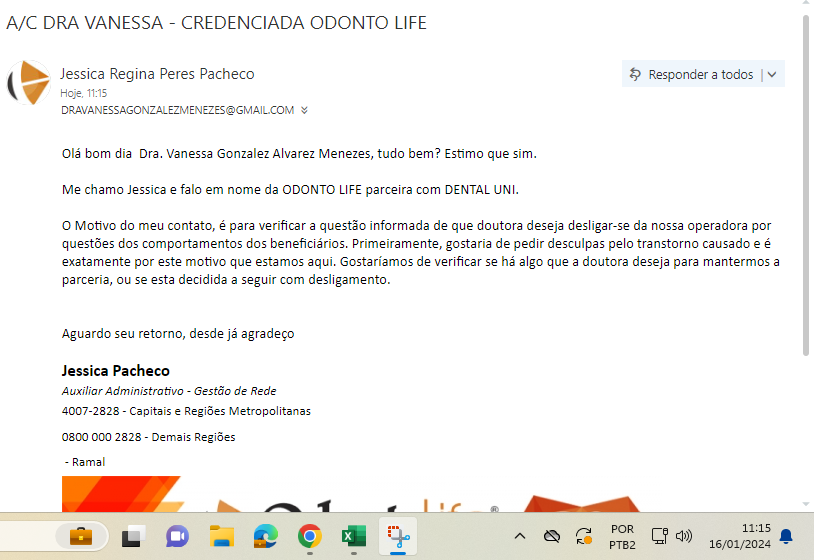Click the Auxiliar Administrativo - Gestão de Rede text
The image size is (814, 560).
pos(169,391)
